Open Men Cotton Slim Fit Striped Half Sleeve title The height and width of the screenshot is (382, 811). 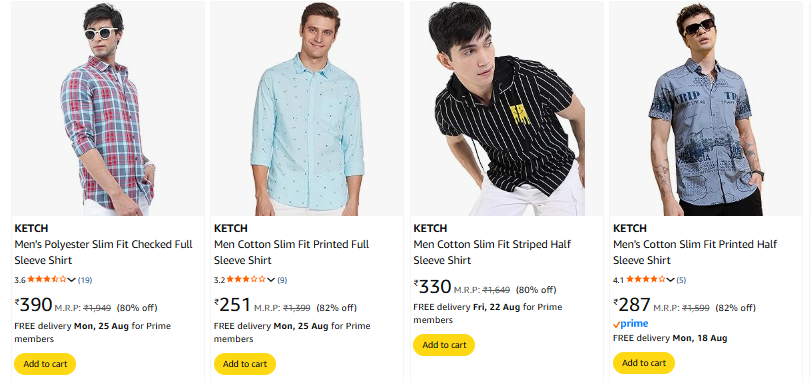[x=492, y=252]
